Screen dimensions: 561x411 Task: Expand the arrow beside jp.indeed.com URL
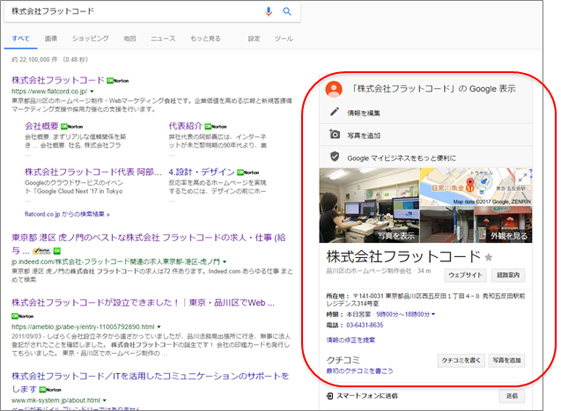(224, 262)
